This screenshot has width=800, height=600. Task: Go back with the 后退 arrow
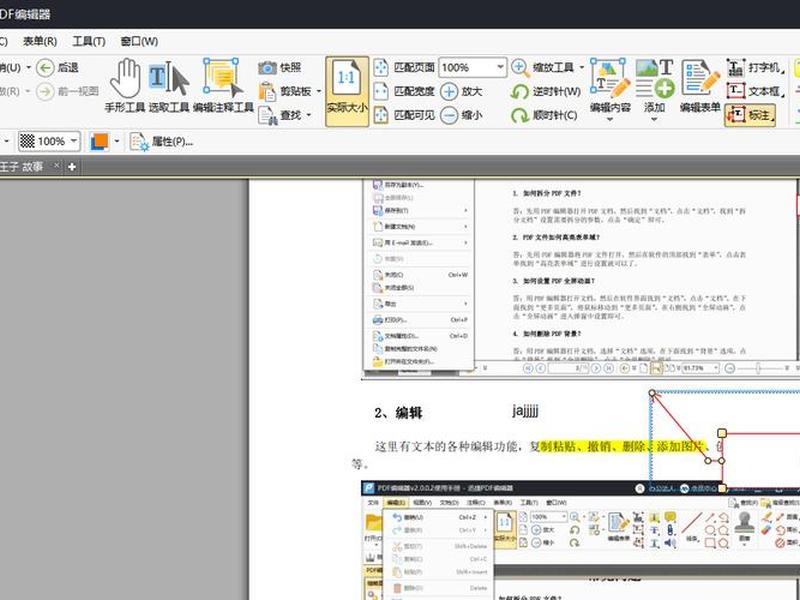[57, 67]
